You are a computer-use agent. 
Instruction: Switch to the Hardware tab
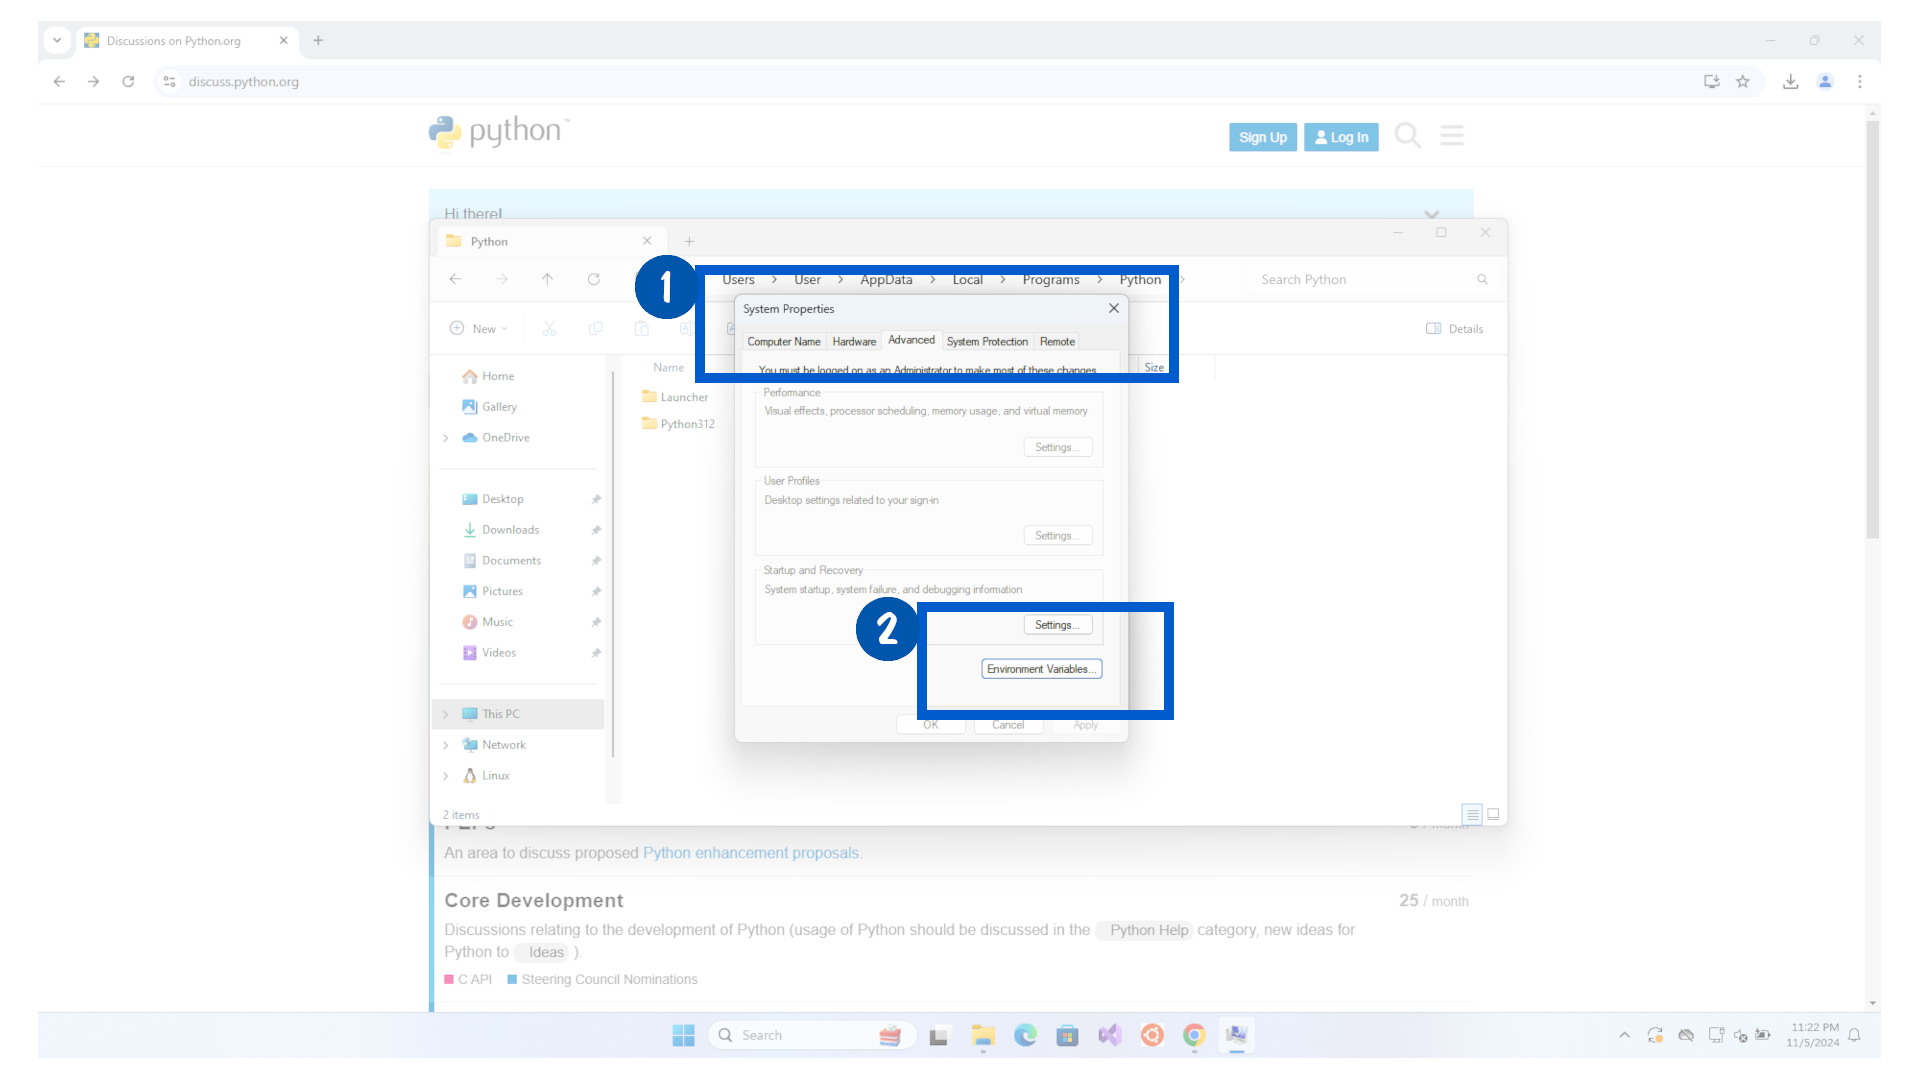tap(854, 342)
